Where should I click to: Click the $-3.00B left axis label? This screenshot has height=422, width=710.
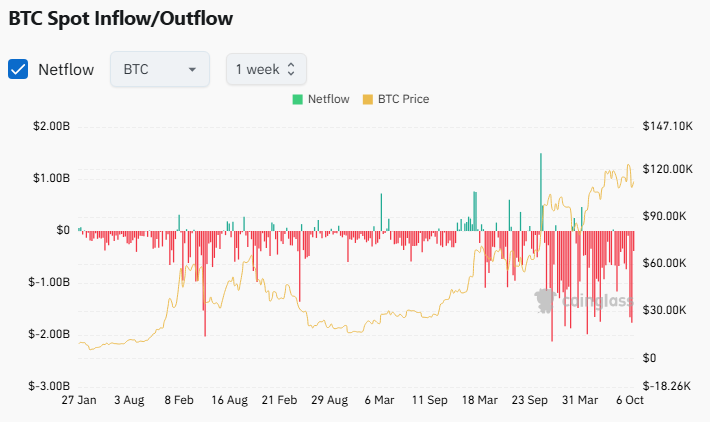coord(49,385)
